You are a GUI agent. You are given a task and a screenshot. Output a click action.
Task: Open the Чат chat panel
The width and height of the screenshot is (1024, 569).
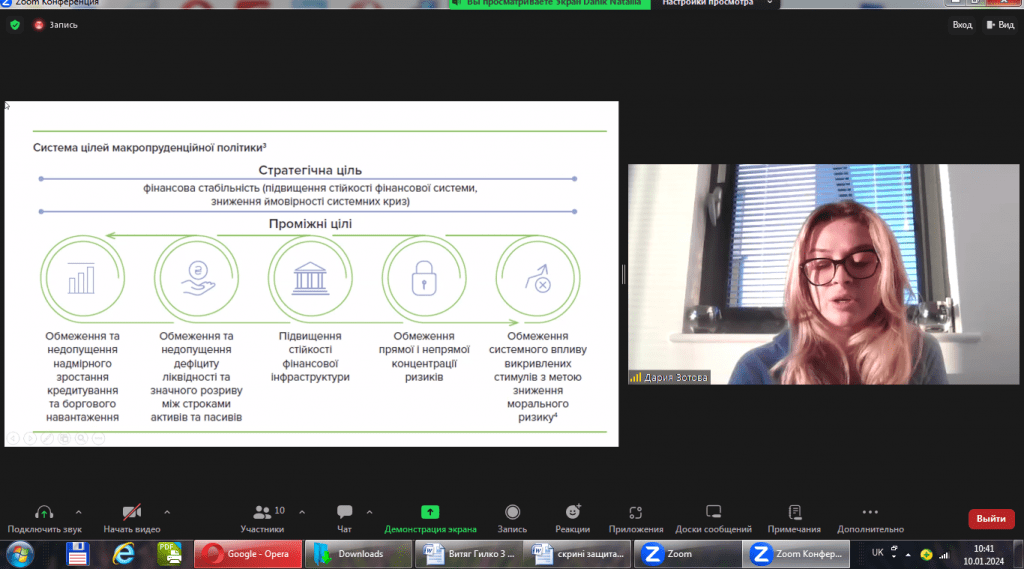(344, 513)
